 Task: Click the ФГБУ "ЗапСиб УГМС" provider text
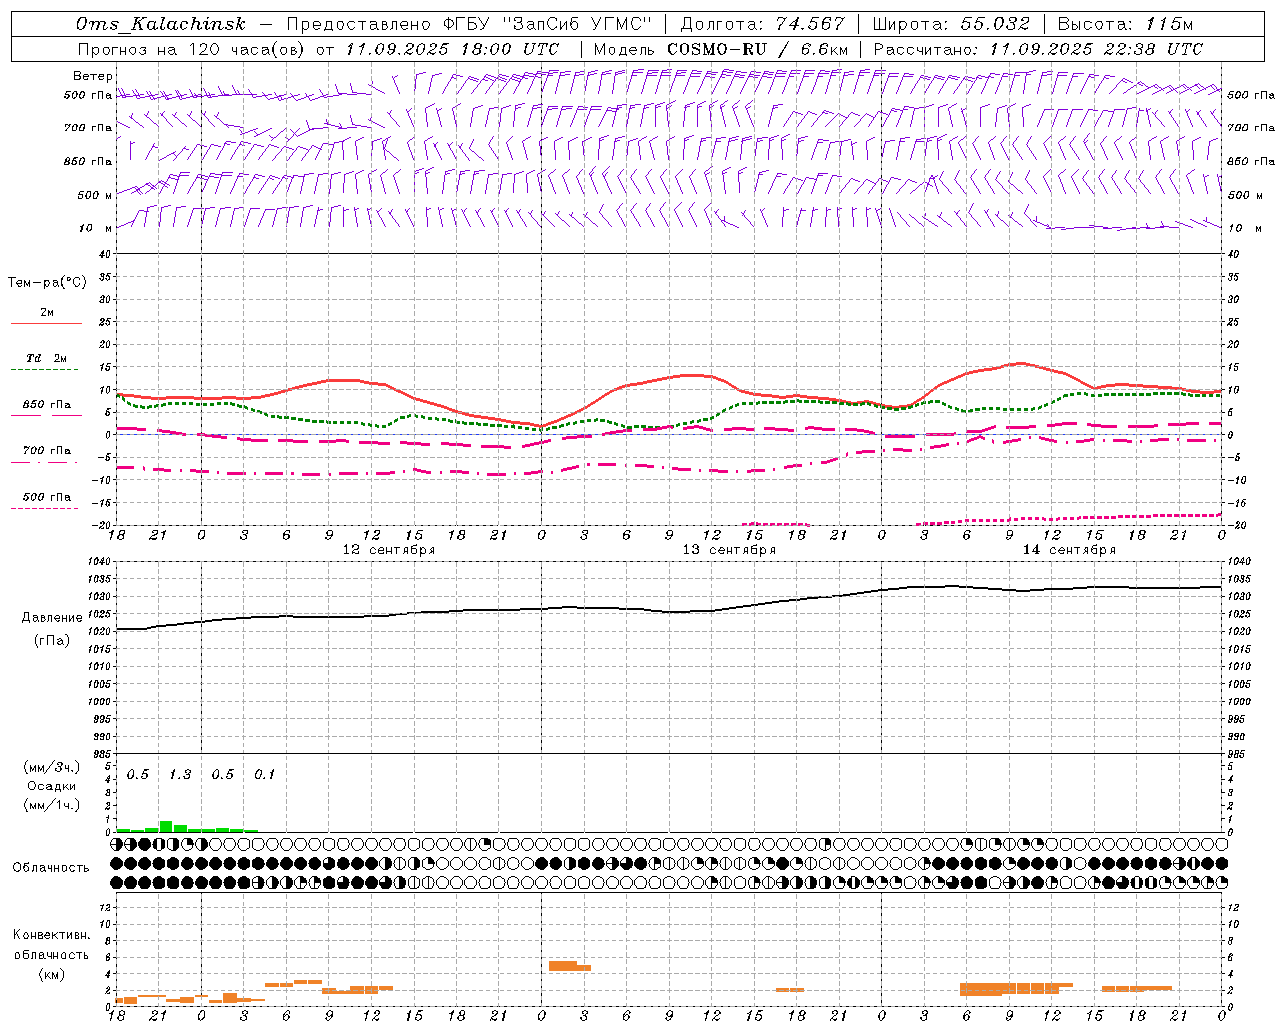(547, 24)
